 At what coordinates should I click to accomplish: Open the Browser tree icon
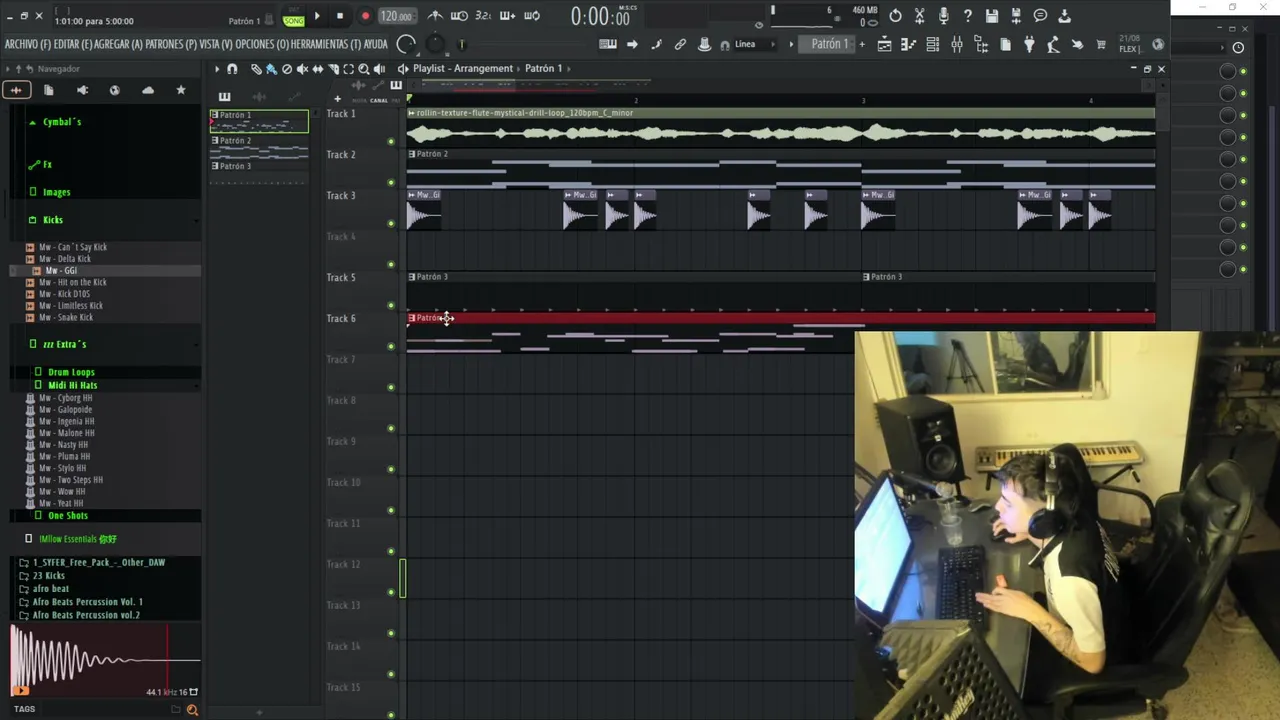(981, 44)
